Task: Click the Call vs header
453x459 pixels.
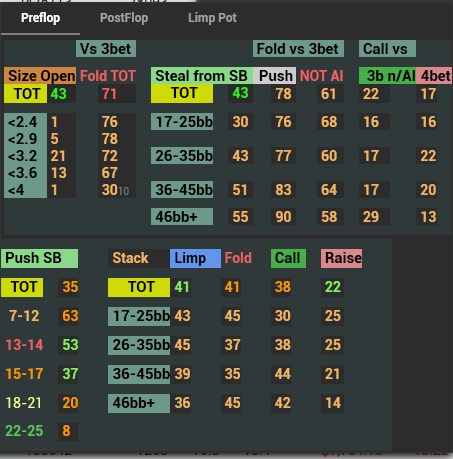Action: tap(387, 49)
